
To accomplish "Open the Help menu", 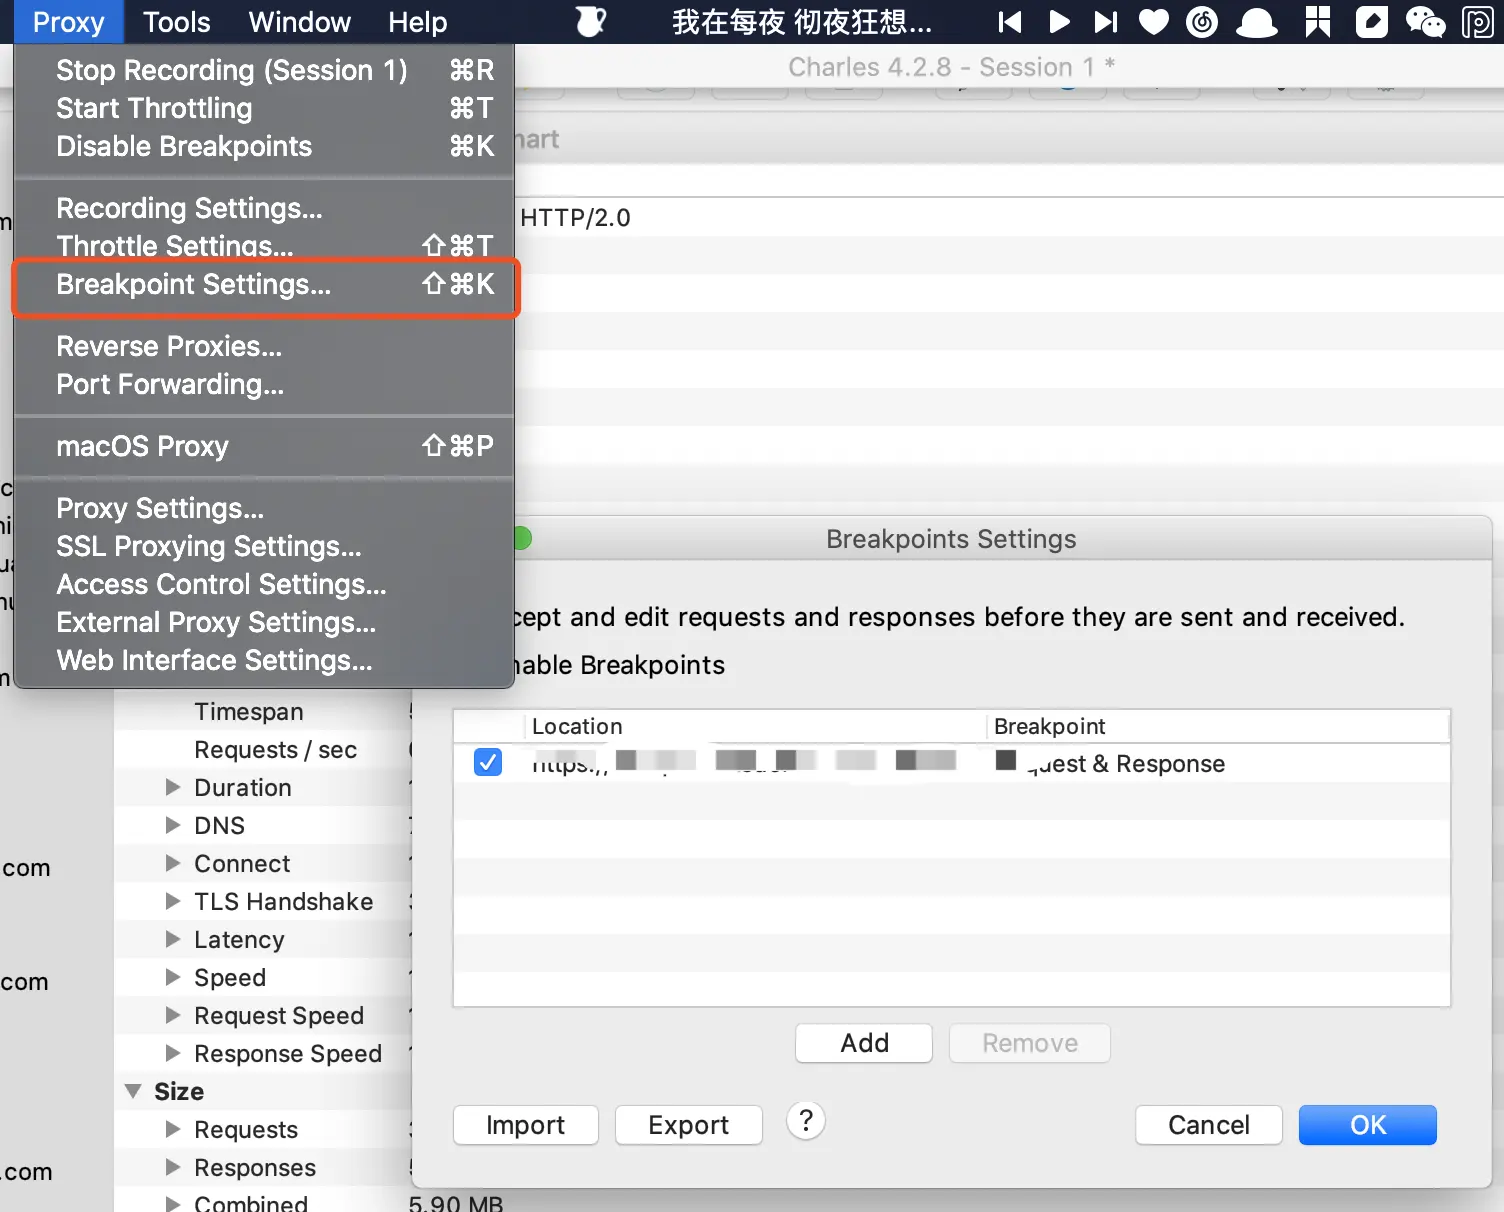I will pos(418,22).
